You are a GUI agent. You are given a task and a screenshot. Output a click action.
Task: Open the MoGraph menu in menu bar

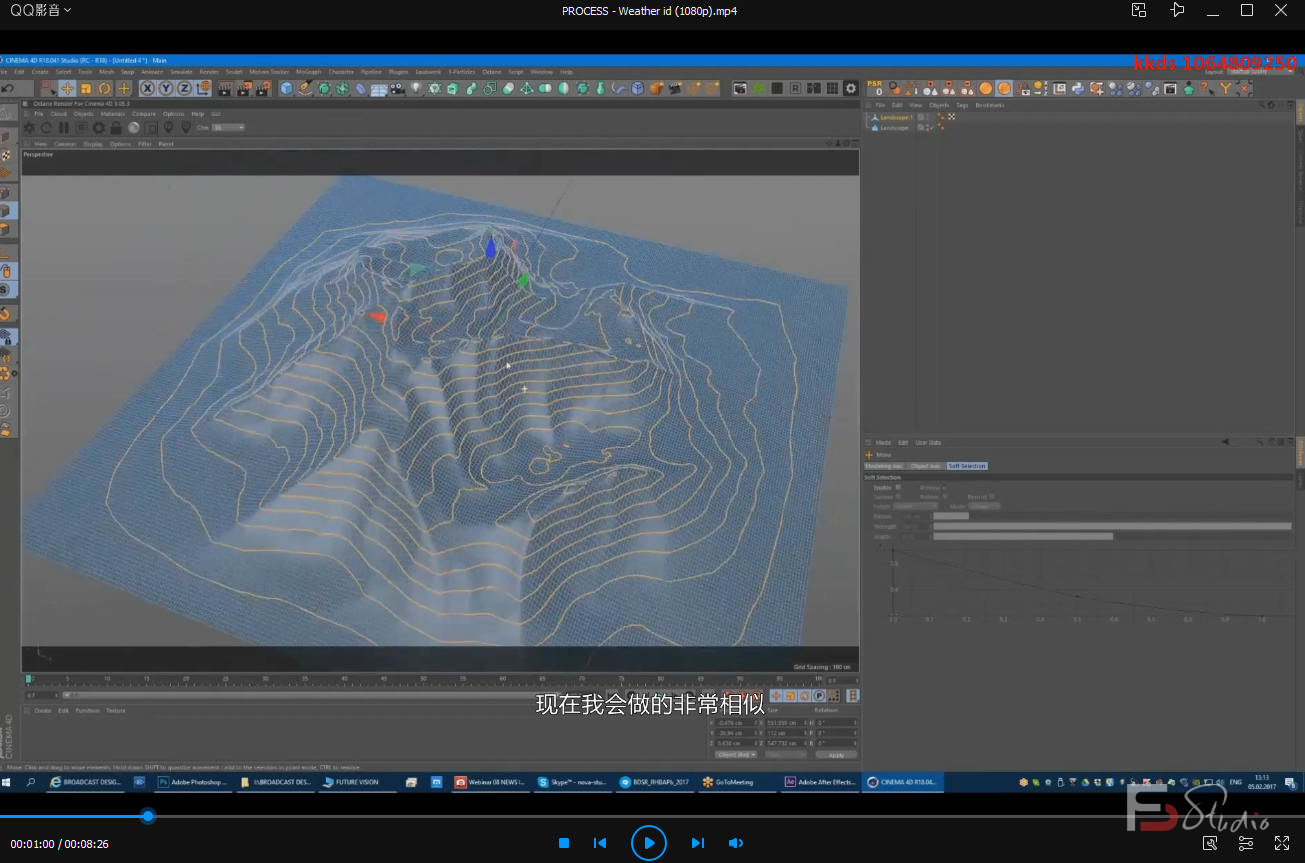tap(308, 72)
